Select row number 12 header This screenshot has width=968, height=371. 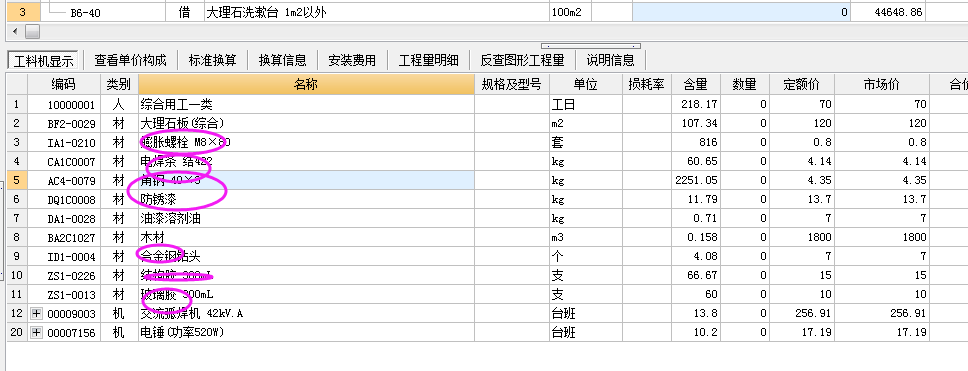[17, 314]
